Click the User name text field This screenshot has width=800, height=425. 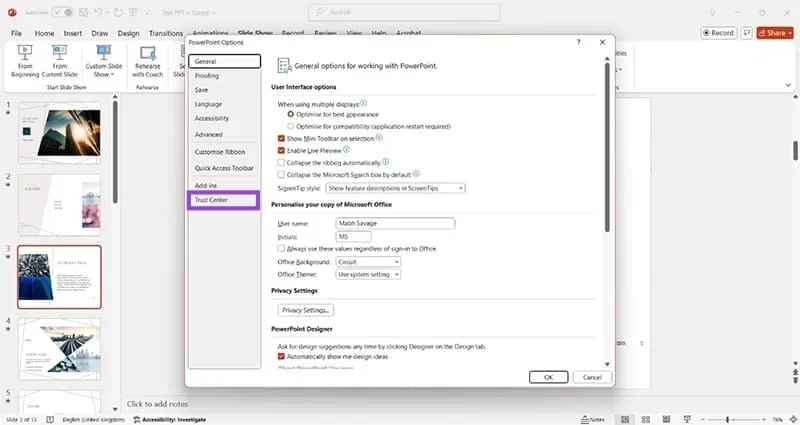tap(397, 223)
